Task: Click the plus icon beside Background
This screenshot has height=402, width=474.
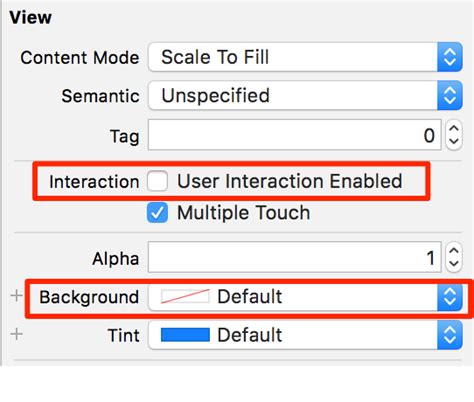Action: (17, 295)
